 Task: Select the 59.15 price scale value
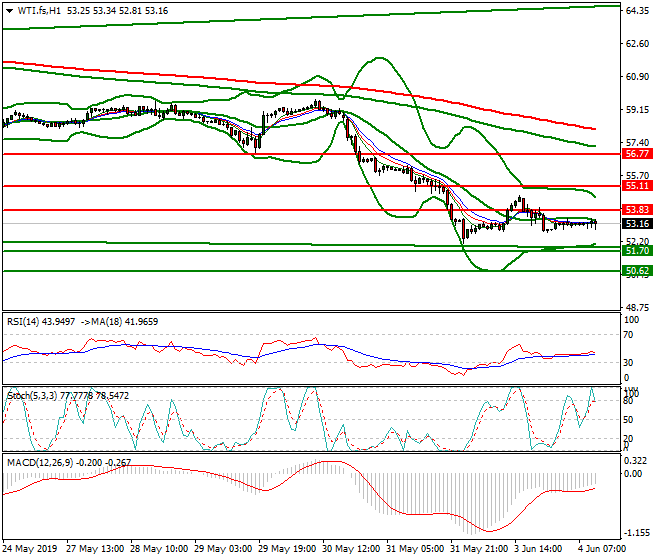[637, 109]
